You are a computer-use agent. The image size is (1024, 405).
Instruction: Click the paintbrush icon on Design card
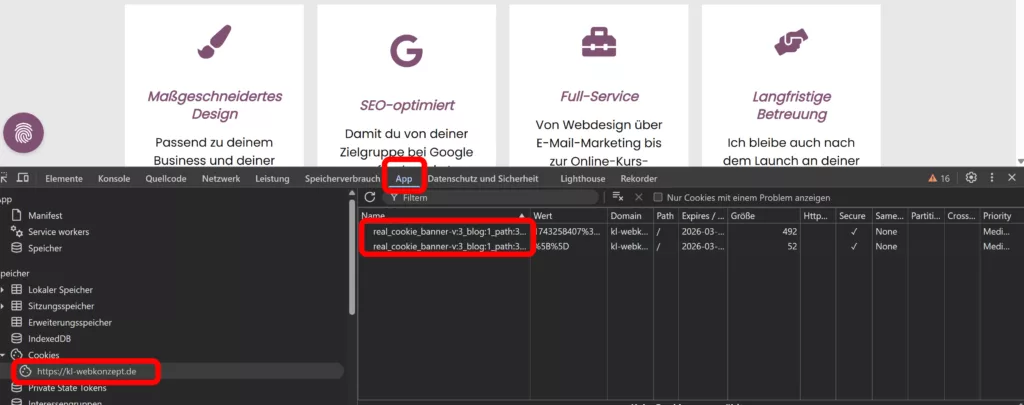click(214, 42)
